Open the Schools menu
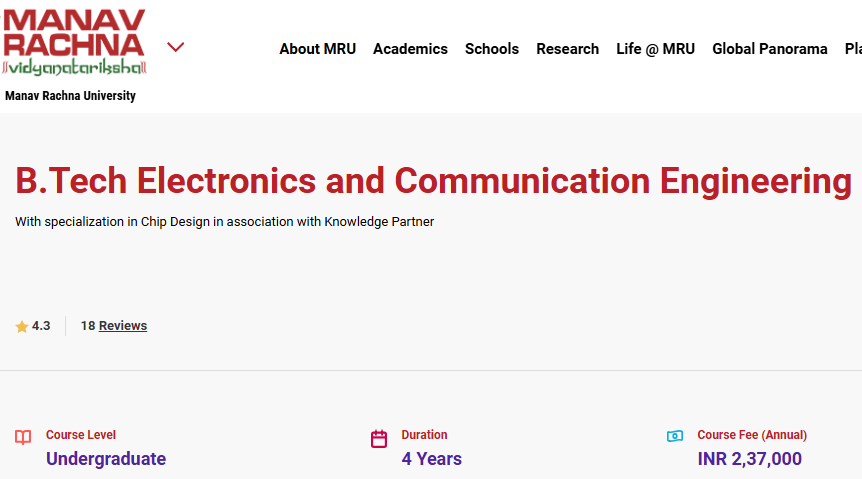 tap(492, 49)
